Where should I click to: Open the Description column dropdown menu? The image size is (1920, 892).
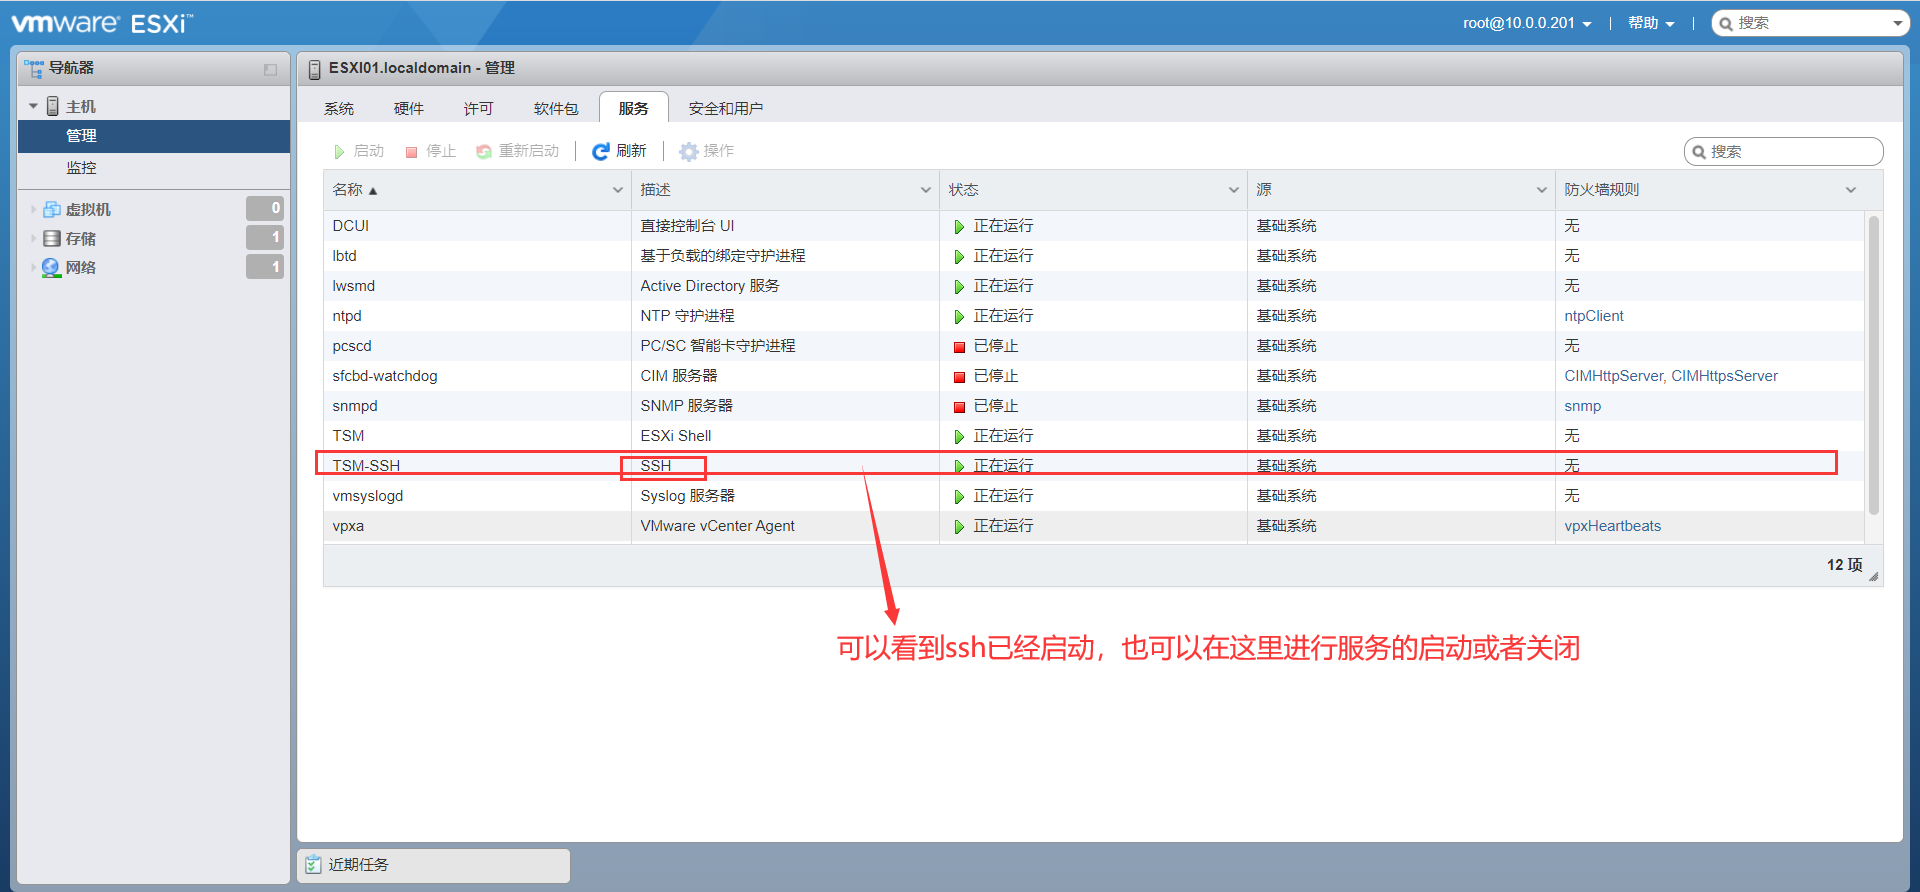coord(926,190)
